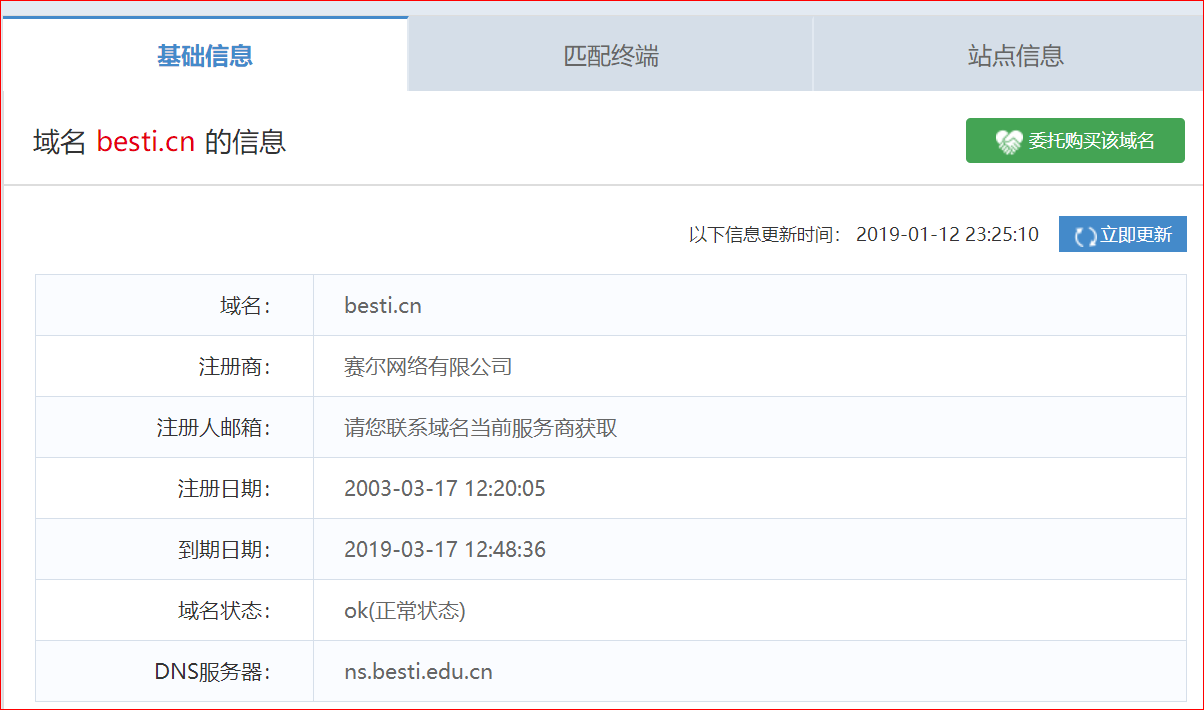The image size is (1204, 710).
Task: Click the refresh arrows icon in 立即更新
Action: pos(1085,236)
